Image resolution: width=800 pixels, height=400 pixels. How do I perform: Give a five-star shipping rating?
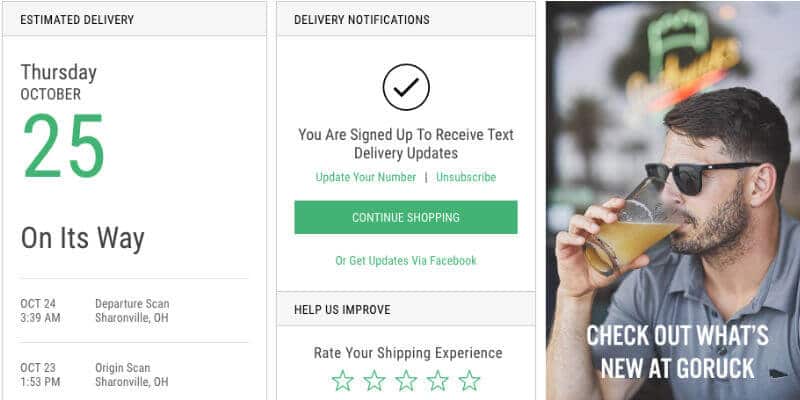pos(469,380)
